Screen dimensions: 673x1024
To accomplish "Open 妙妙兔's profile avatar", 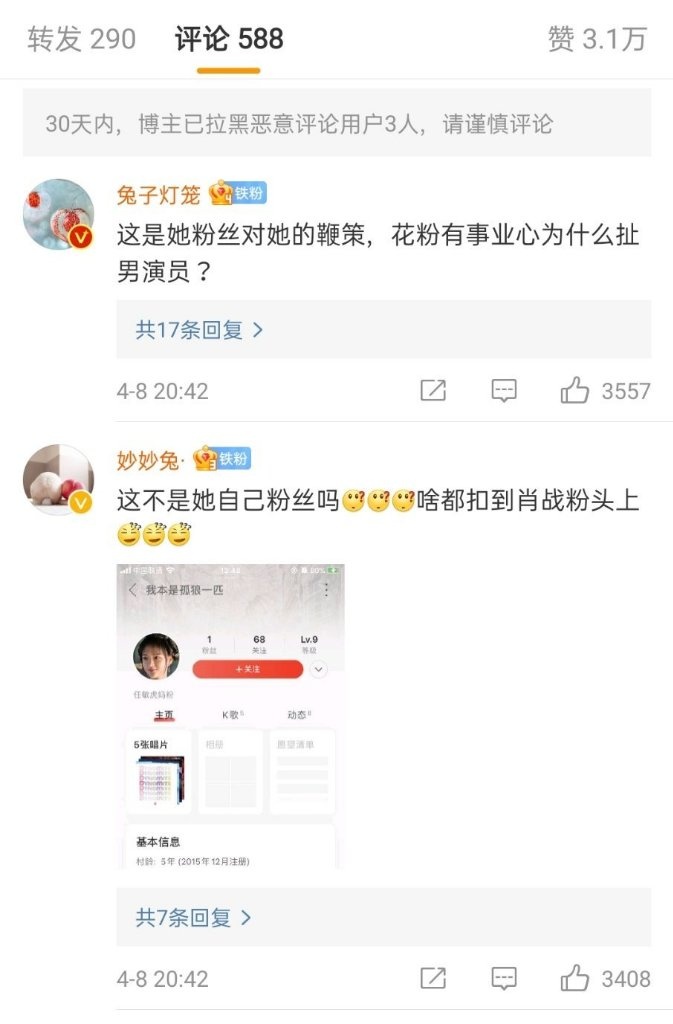I will pyautogui.click(x=58, y=479).
